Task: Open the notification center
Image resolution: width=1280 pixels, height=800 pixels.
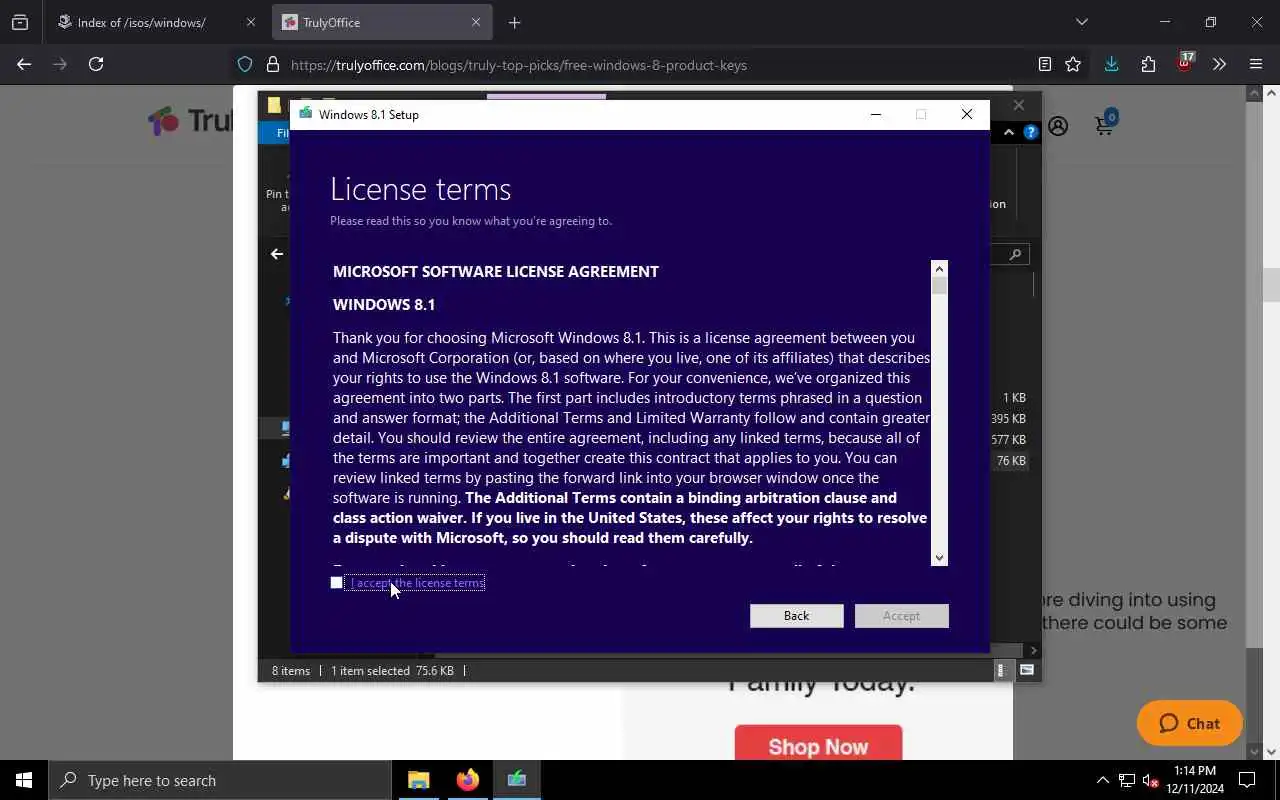Action: 1247,780
